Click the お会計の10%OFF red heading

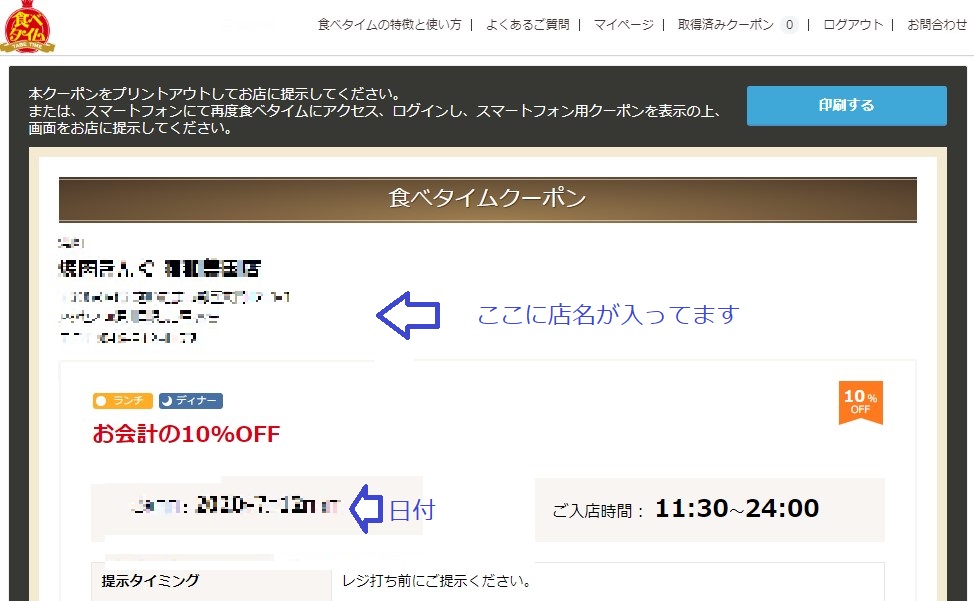(x=186, y=434)
